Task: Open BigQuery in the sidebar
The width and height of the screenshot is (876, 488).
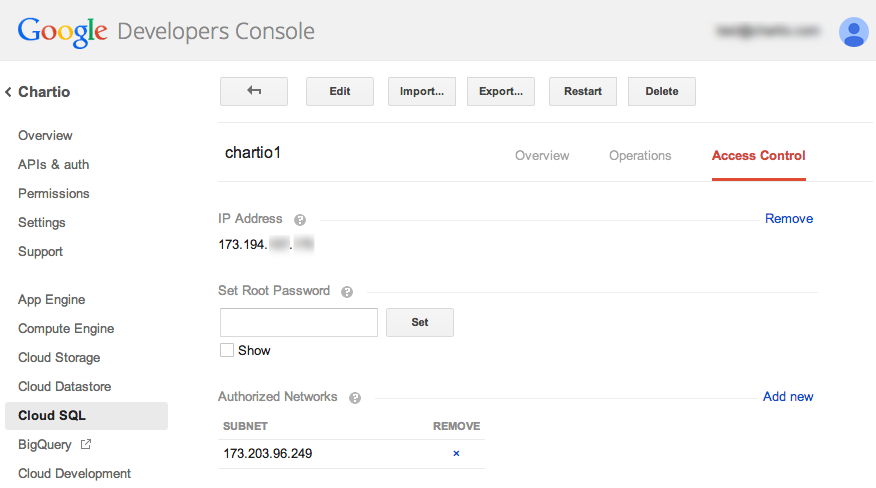Action: (x=45, y=445)
